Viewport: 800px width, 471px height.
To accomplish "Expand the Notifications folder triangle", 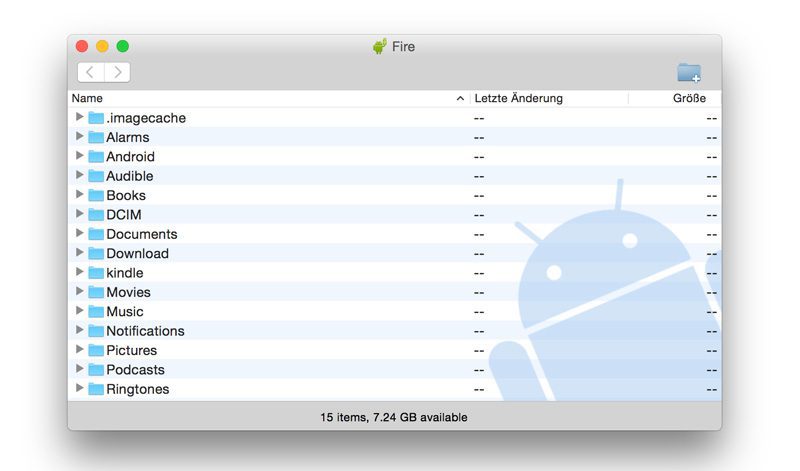I will click(x=79, y=330).
